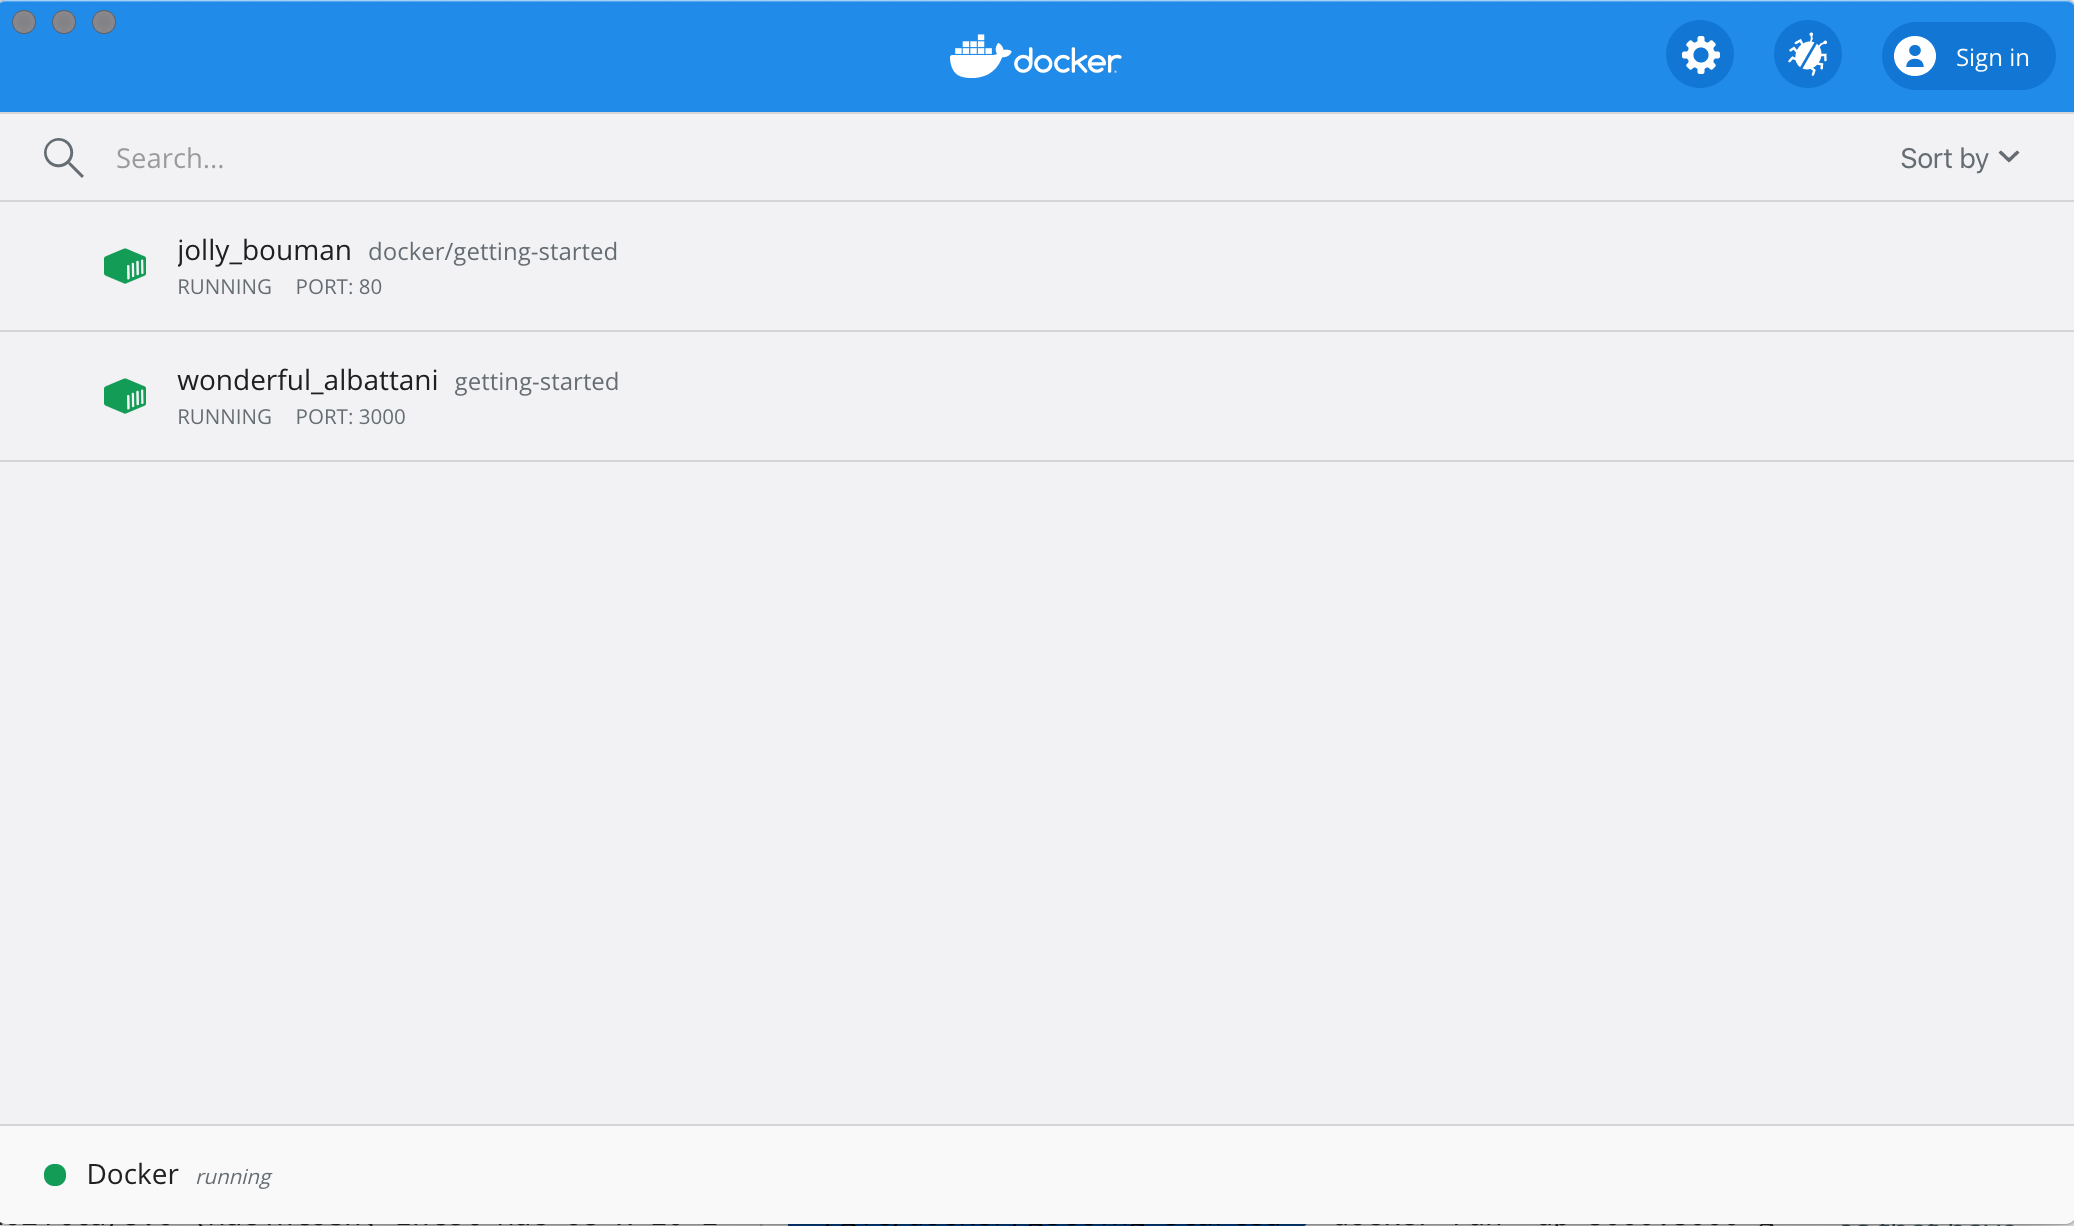Click PORT: 3000 label for wonderful_albattani
The image size is (2074, 1226).
(x=350, y=416)
